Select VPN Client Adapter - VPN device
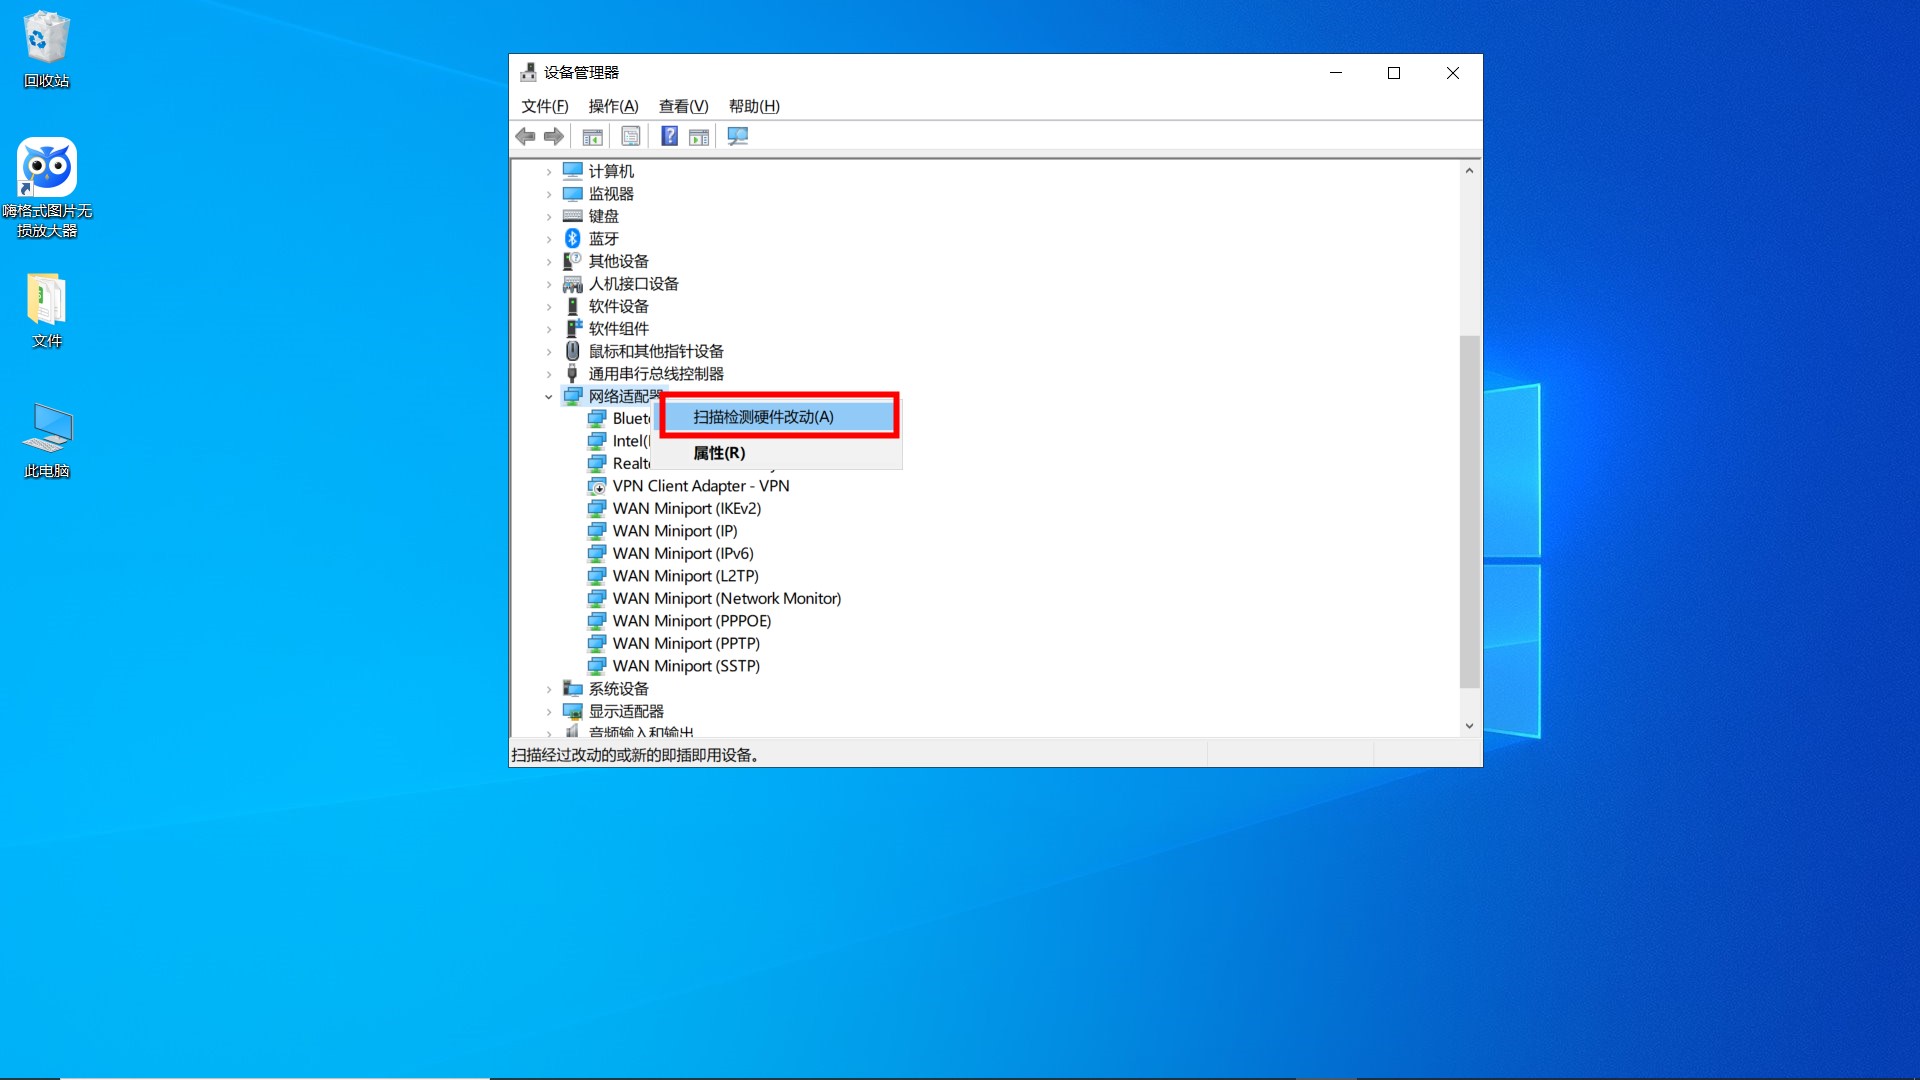The width and height of the screenshot is (1920, 1080). tap(700, 486)
